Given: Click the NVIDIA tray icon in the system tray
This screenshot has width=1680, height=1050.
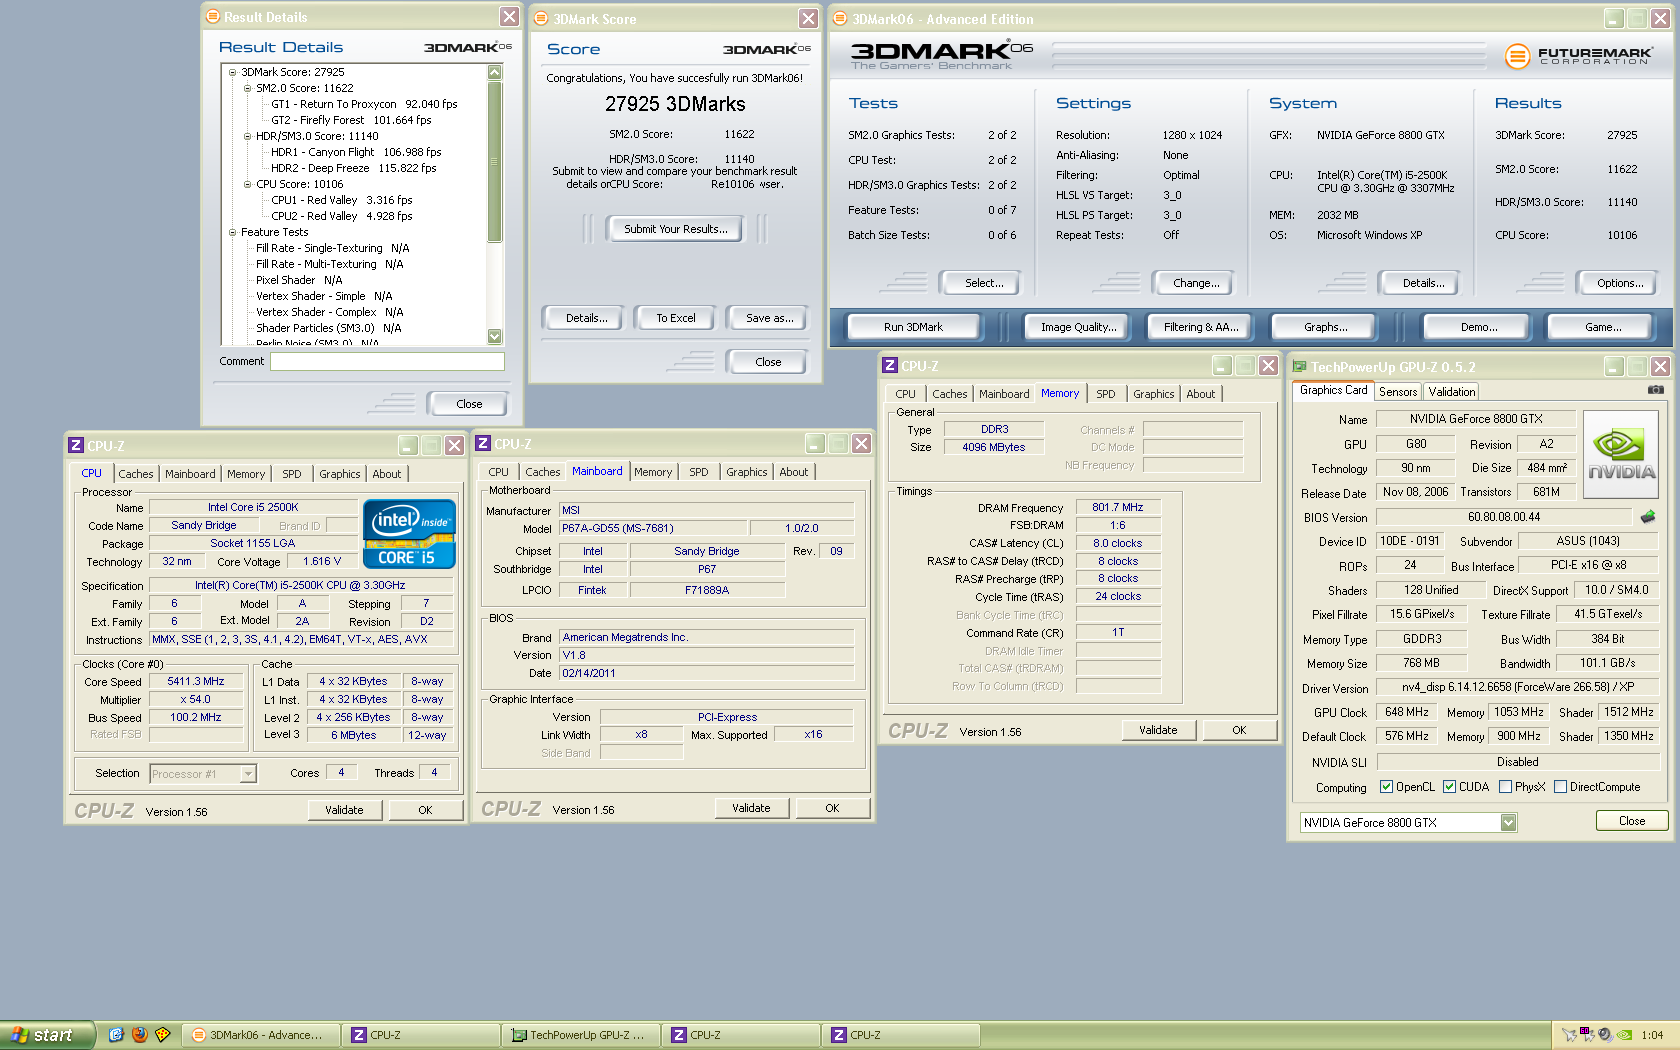Looking at the screenshot, I should (x=1624, y=1035).
